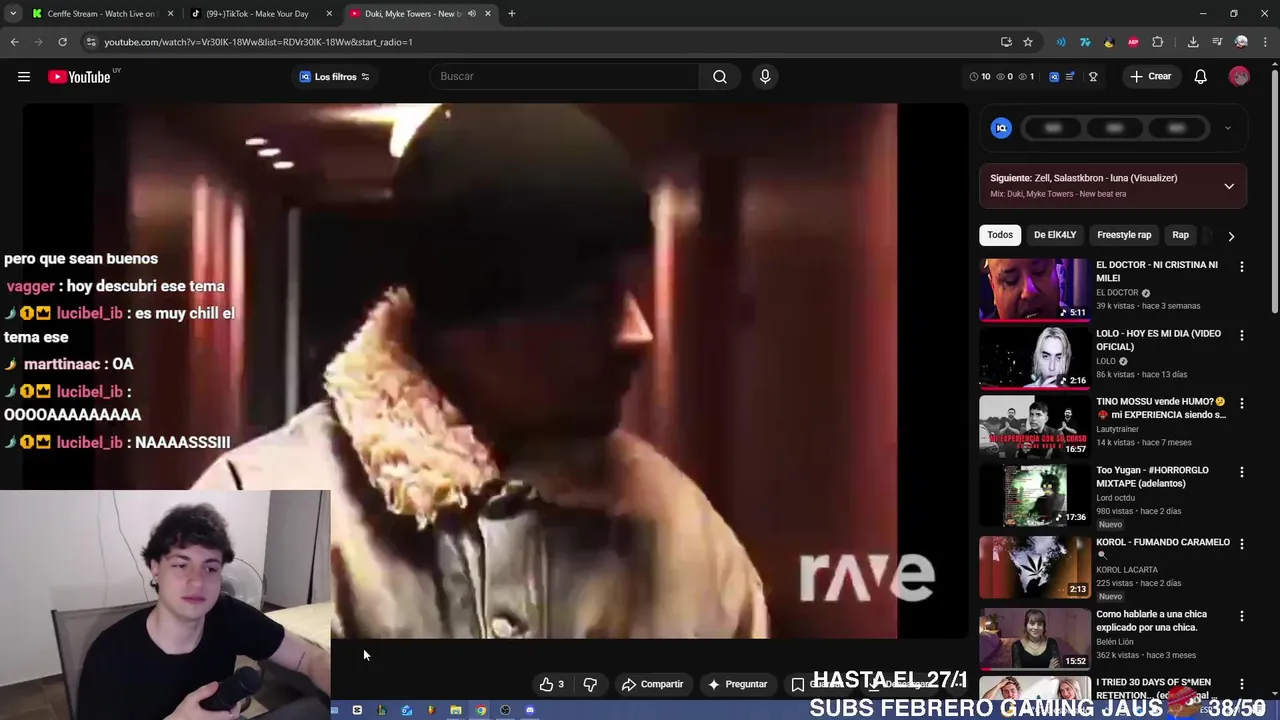This screenshot has width=1280, height=720.
Task: Click the list icon with blue dot in the stats bar
Action: point(1070,77)
